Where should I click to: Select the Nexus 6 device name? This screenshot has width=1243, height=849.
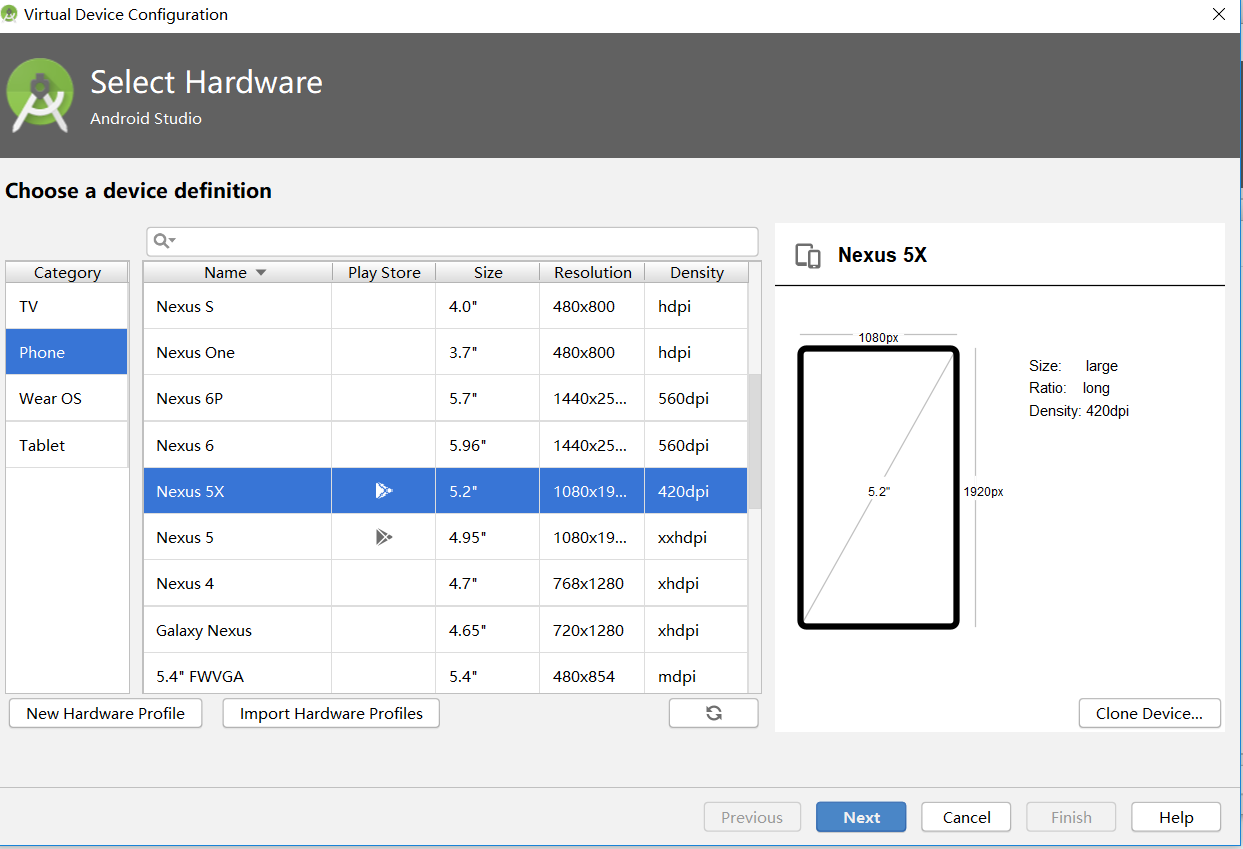(x=185, y=445)
